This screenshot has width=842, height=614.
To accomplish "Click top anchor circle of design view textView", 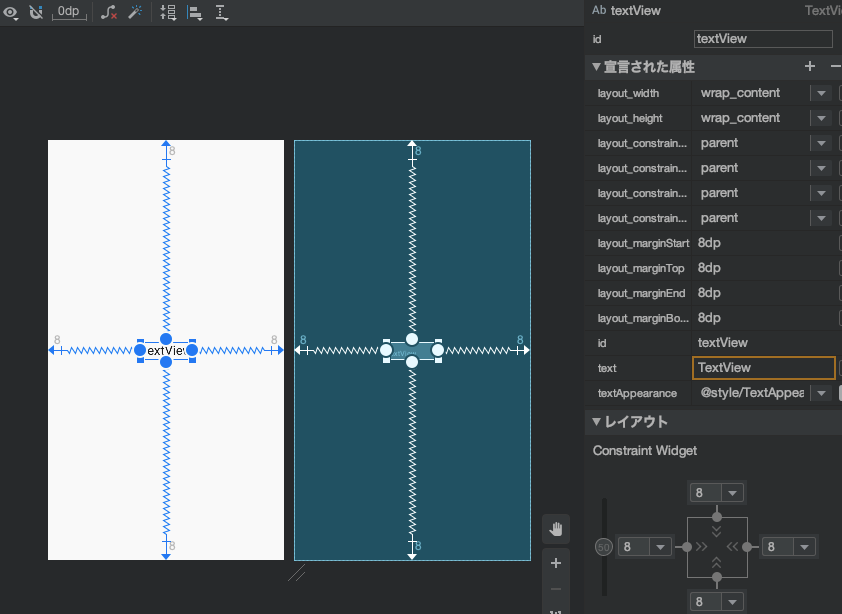I will (x=166, y=339).
